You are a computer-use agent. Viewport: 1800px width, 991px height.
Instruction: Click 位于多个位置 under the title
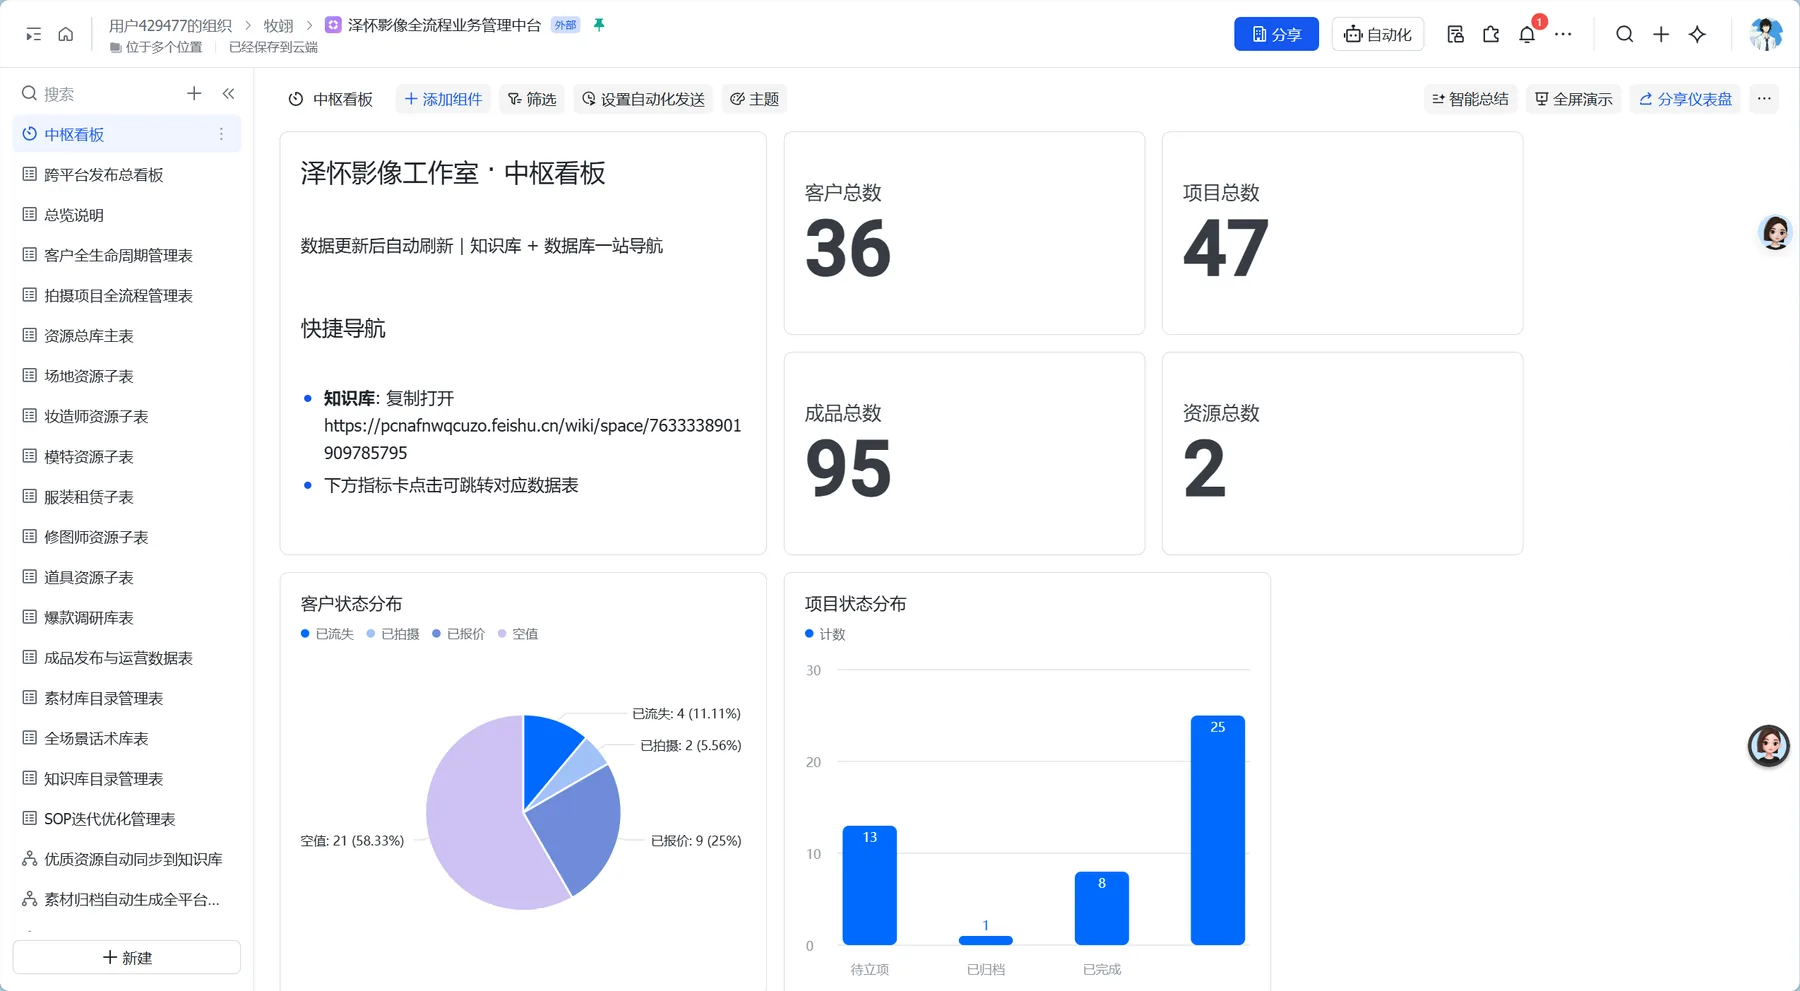click(156, 47)
